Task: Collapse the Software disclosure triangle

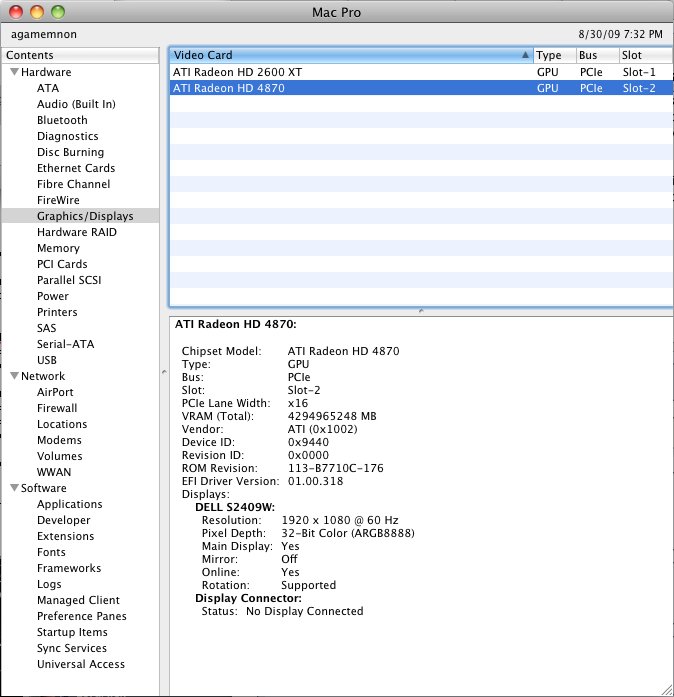Action: (x=14, y=488)
